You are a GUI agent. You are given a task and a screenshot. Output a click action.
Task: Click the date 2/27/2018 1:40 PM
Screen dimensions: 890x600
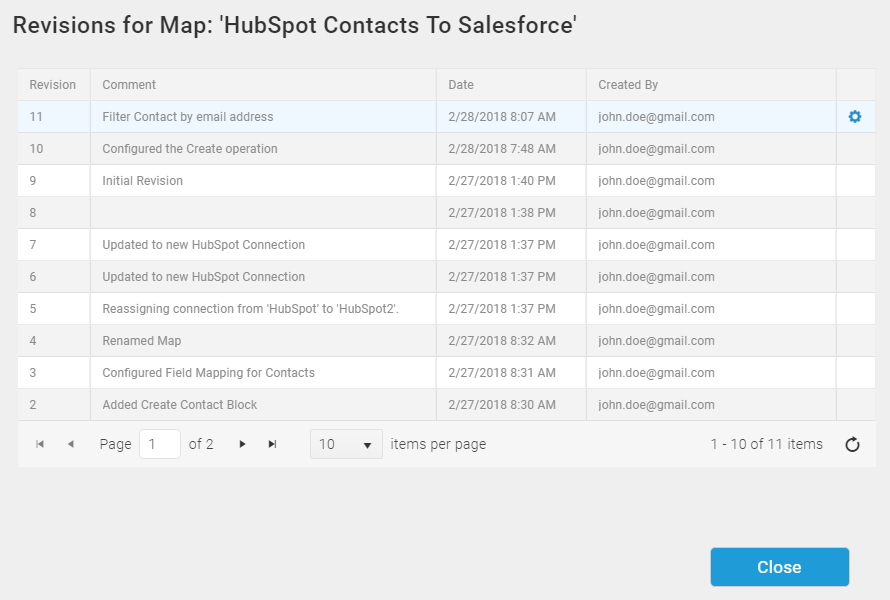coord(502,181)
